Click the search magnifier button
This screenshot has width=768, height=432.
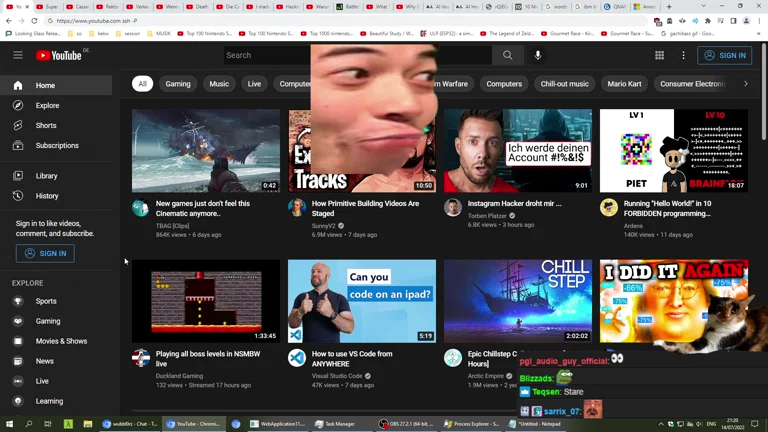[x=507, y=55]
